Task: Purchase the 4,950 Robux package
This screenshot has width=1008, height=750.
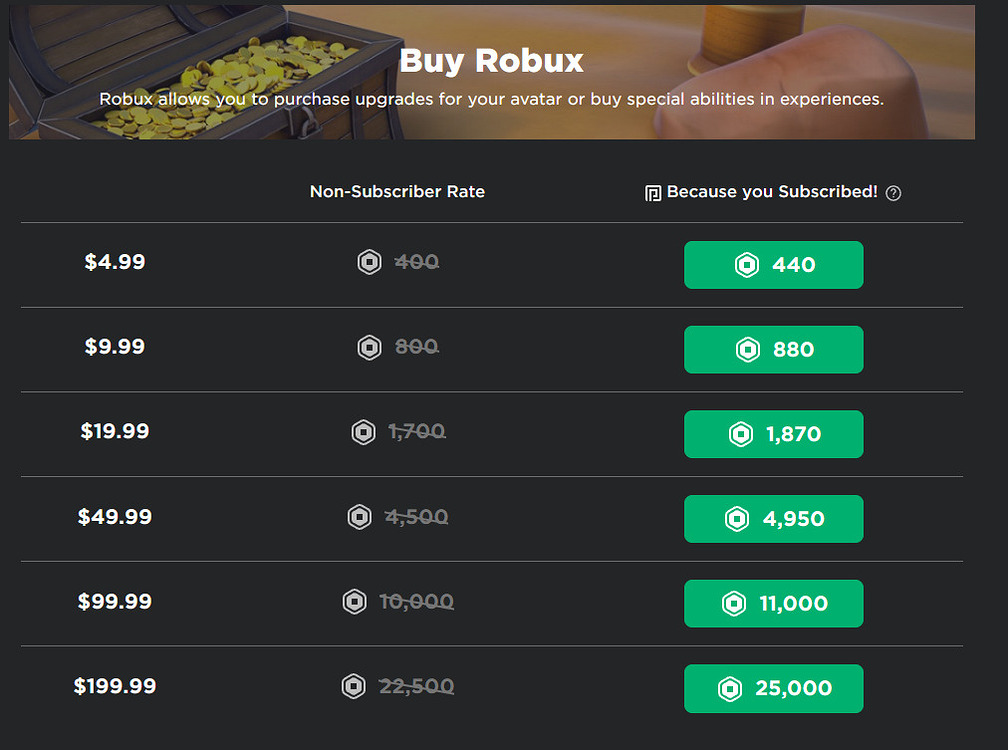Action: [x=773, y=519]
